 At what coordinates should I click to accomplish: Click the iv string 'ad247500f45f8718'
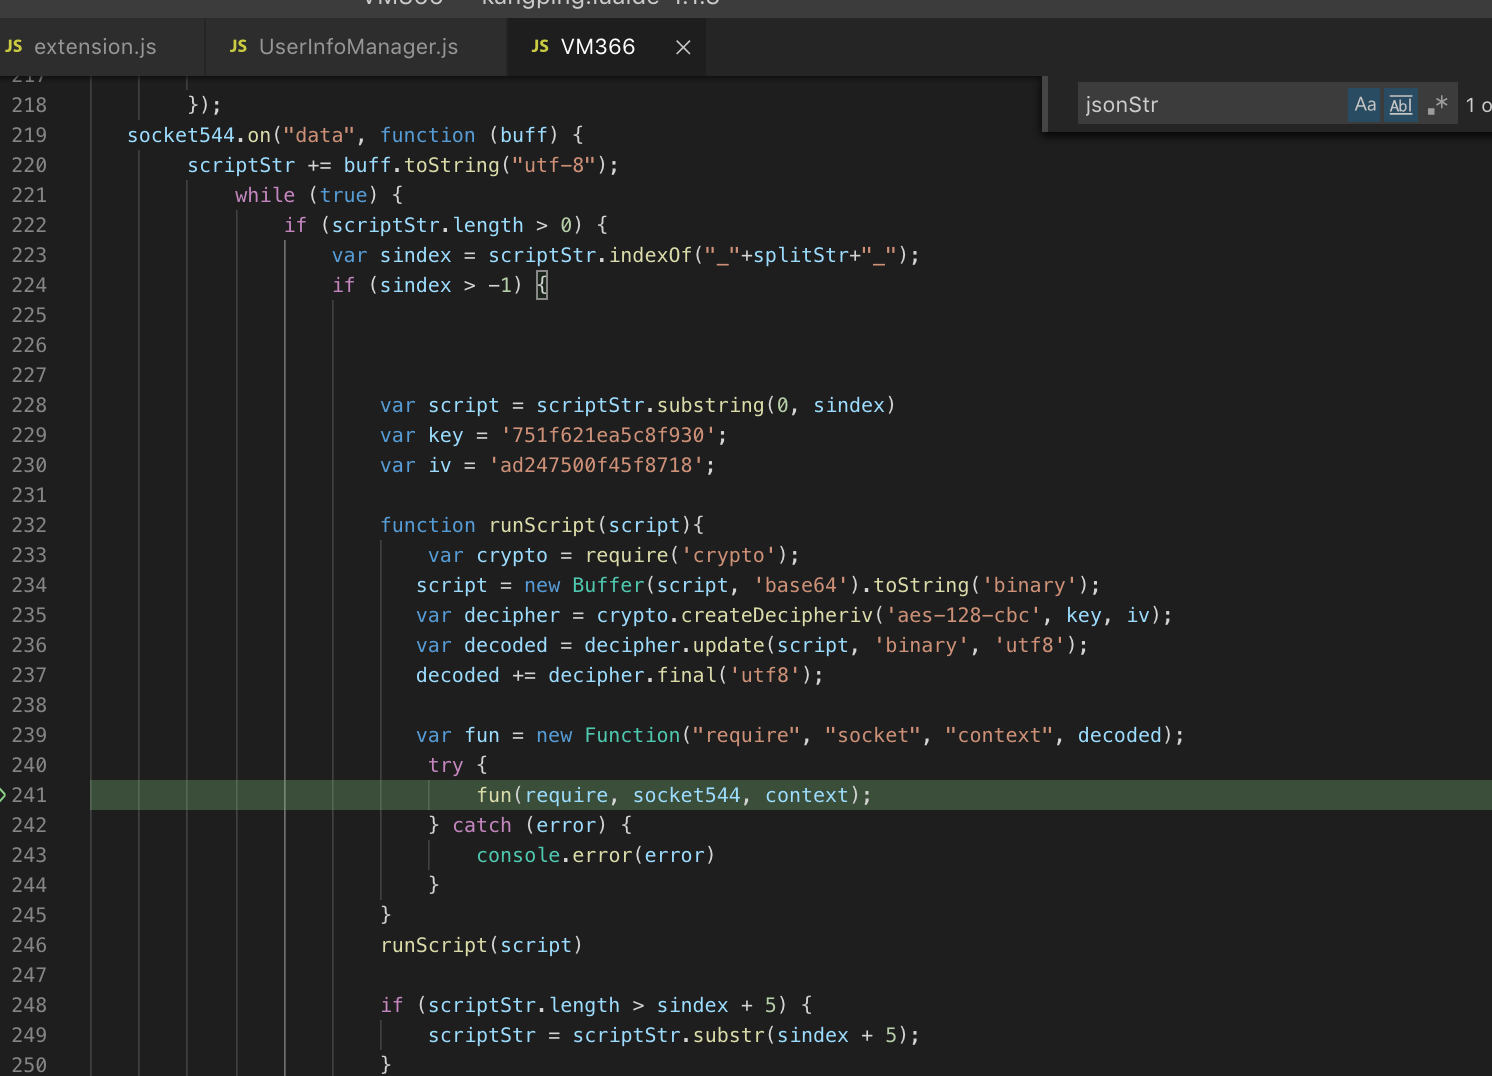click(x=597, y=465)
